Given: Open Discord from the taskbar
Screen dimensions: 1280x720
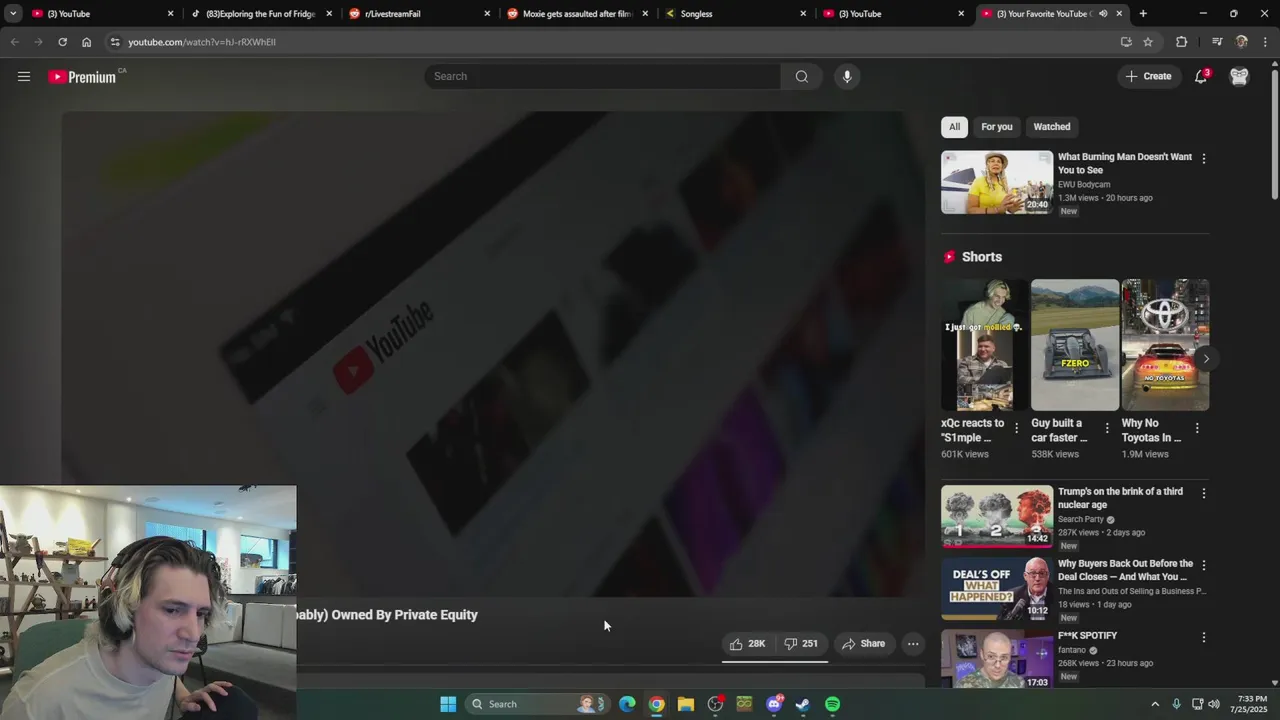Looking at the screenshot, I should pos(774,704).
